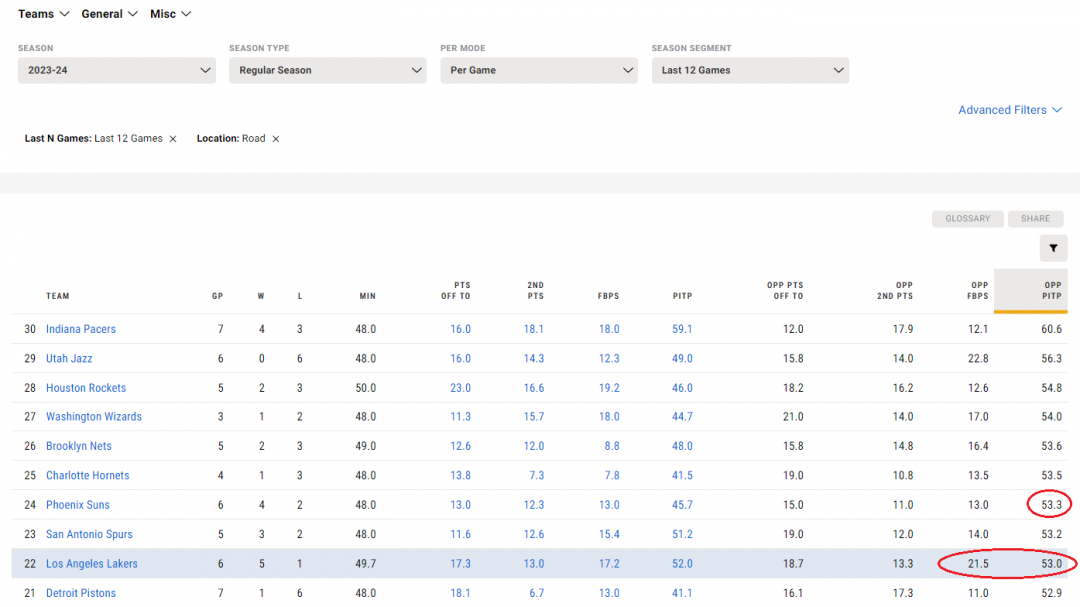This screenshot has height=607, width=1080.
Task: Open the San Antonio Spurs team link
Action: point(90,535)
